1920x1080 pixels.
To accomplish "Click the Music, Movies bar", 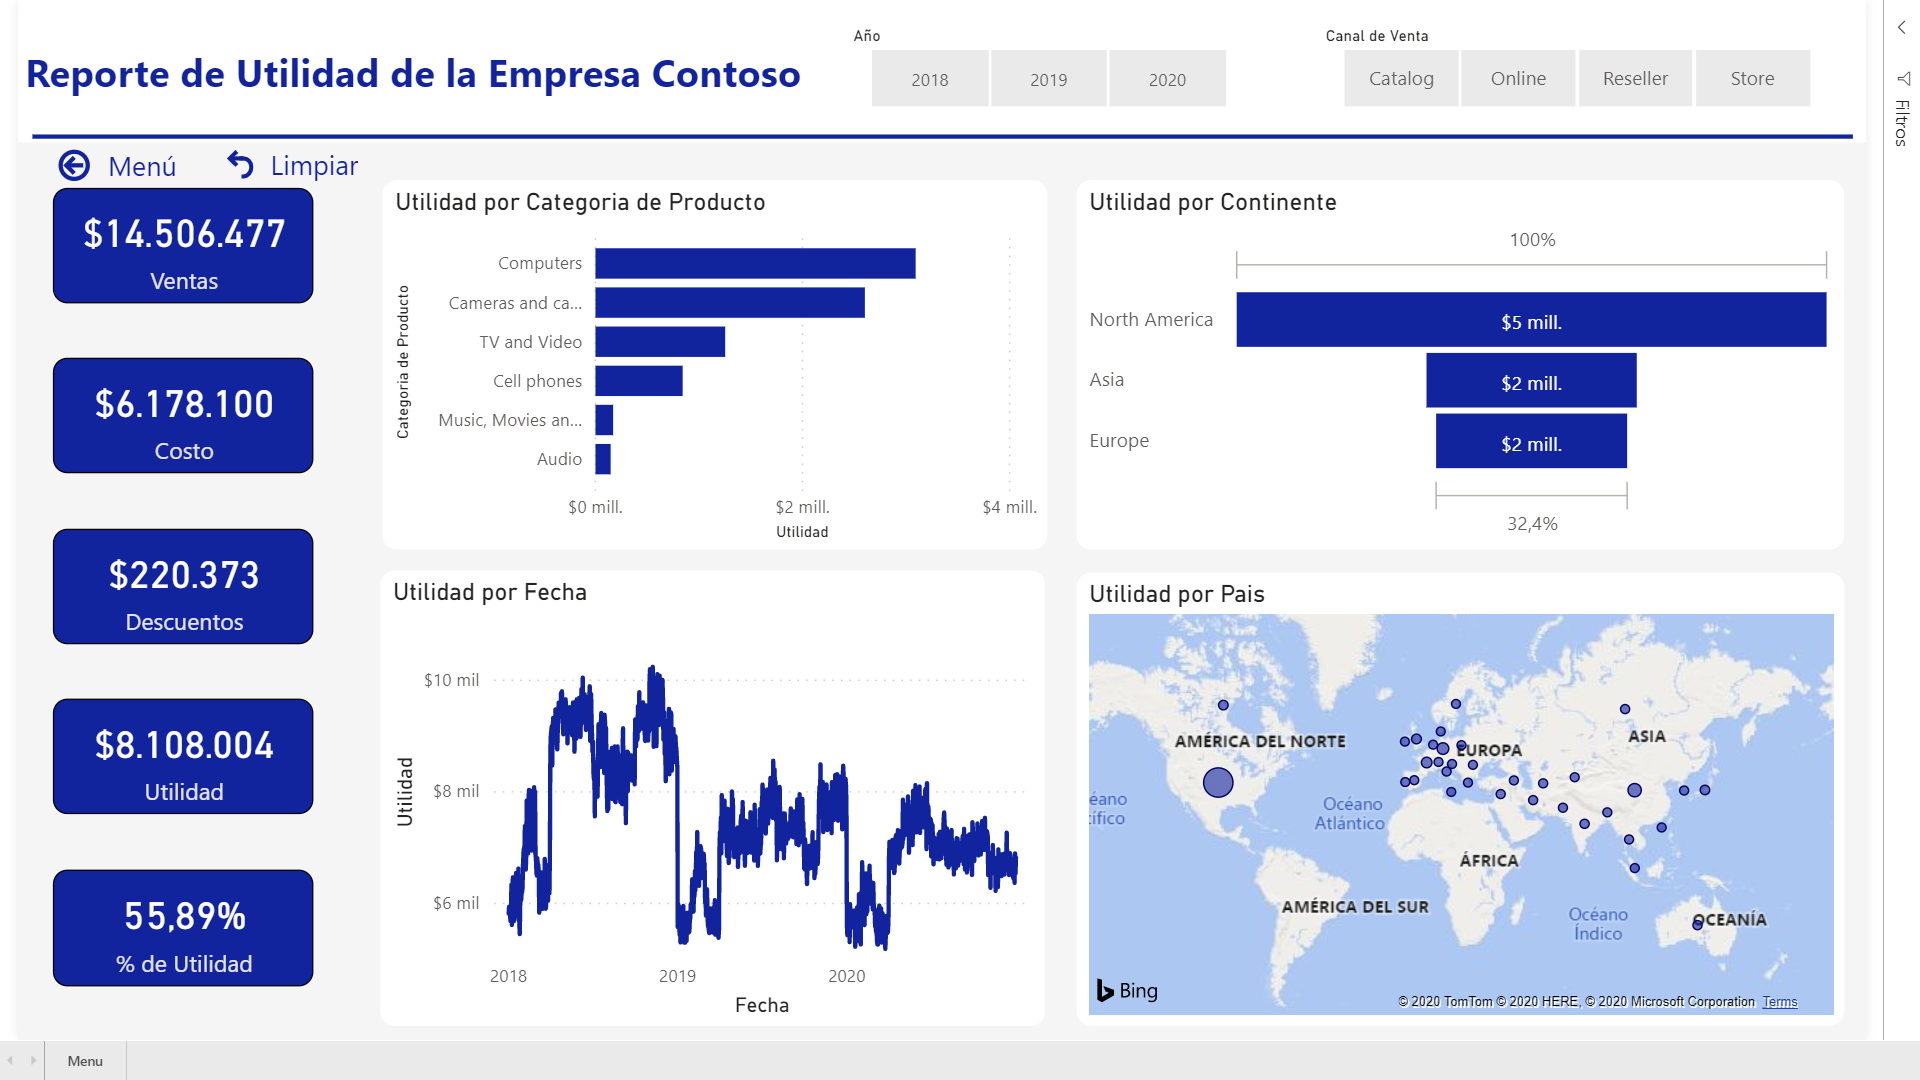I will (604, 420).
